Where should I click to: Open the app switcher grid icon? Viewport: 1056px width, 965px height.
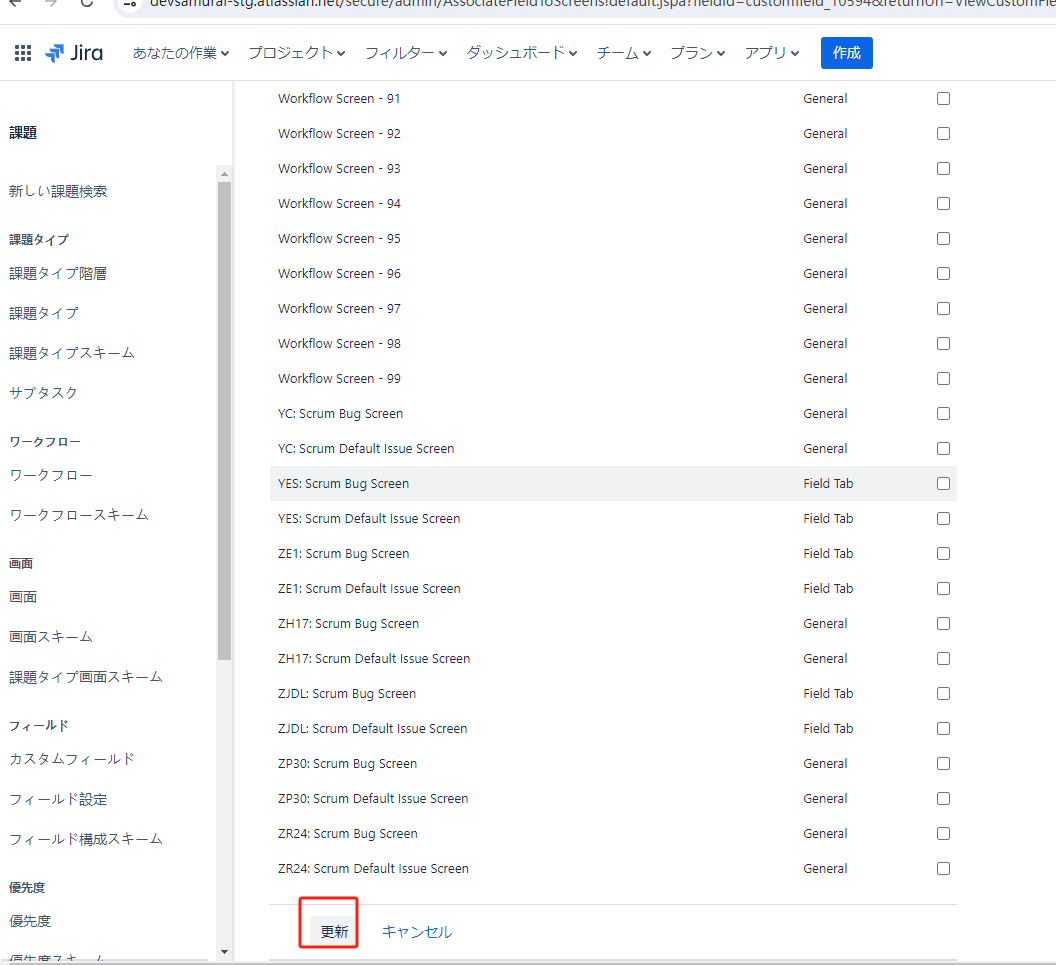tap(23, 53)
